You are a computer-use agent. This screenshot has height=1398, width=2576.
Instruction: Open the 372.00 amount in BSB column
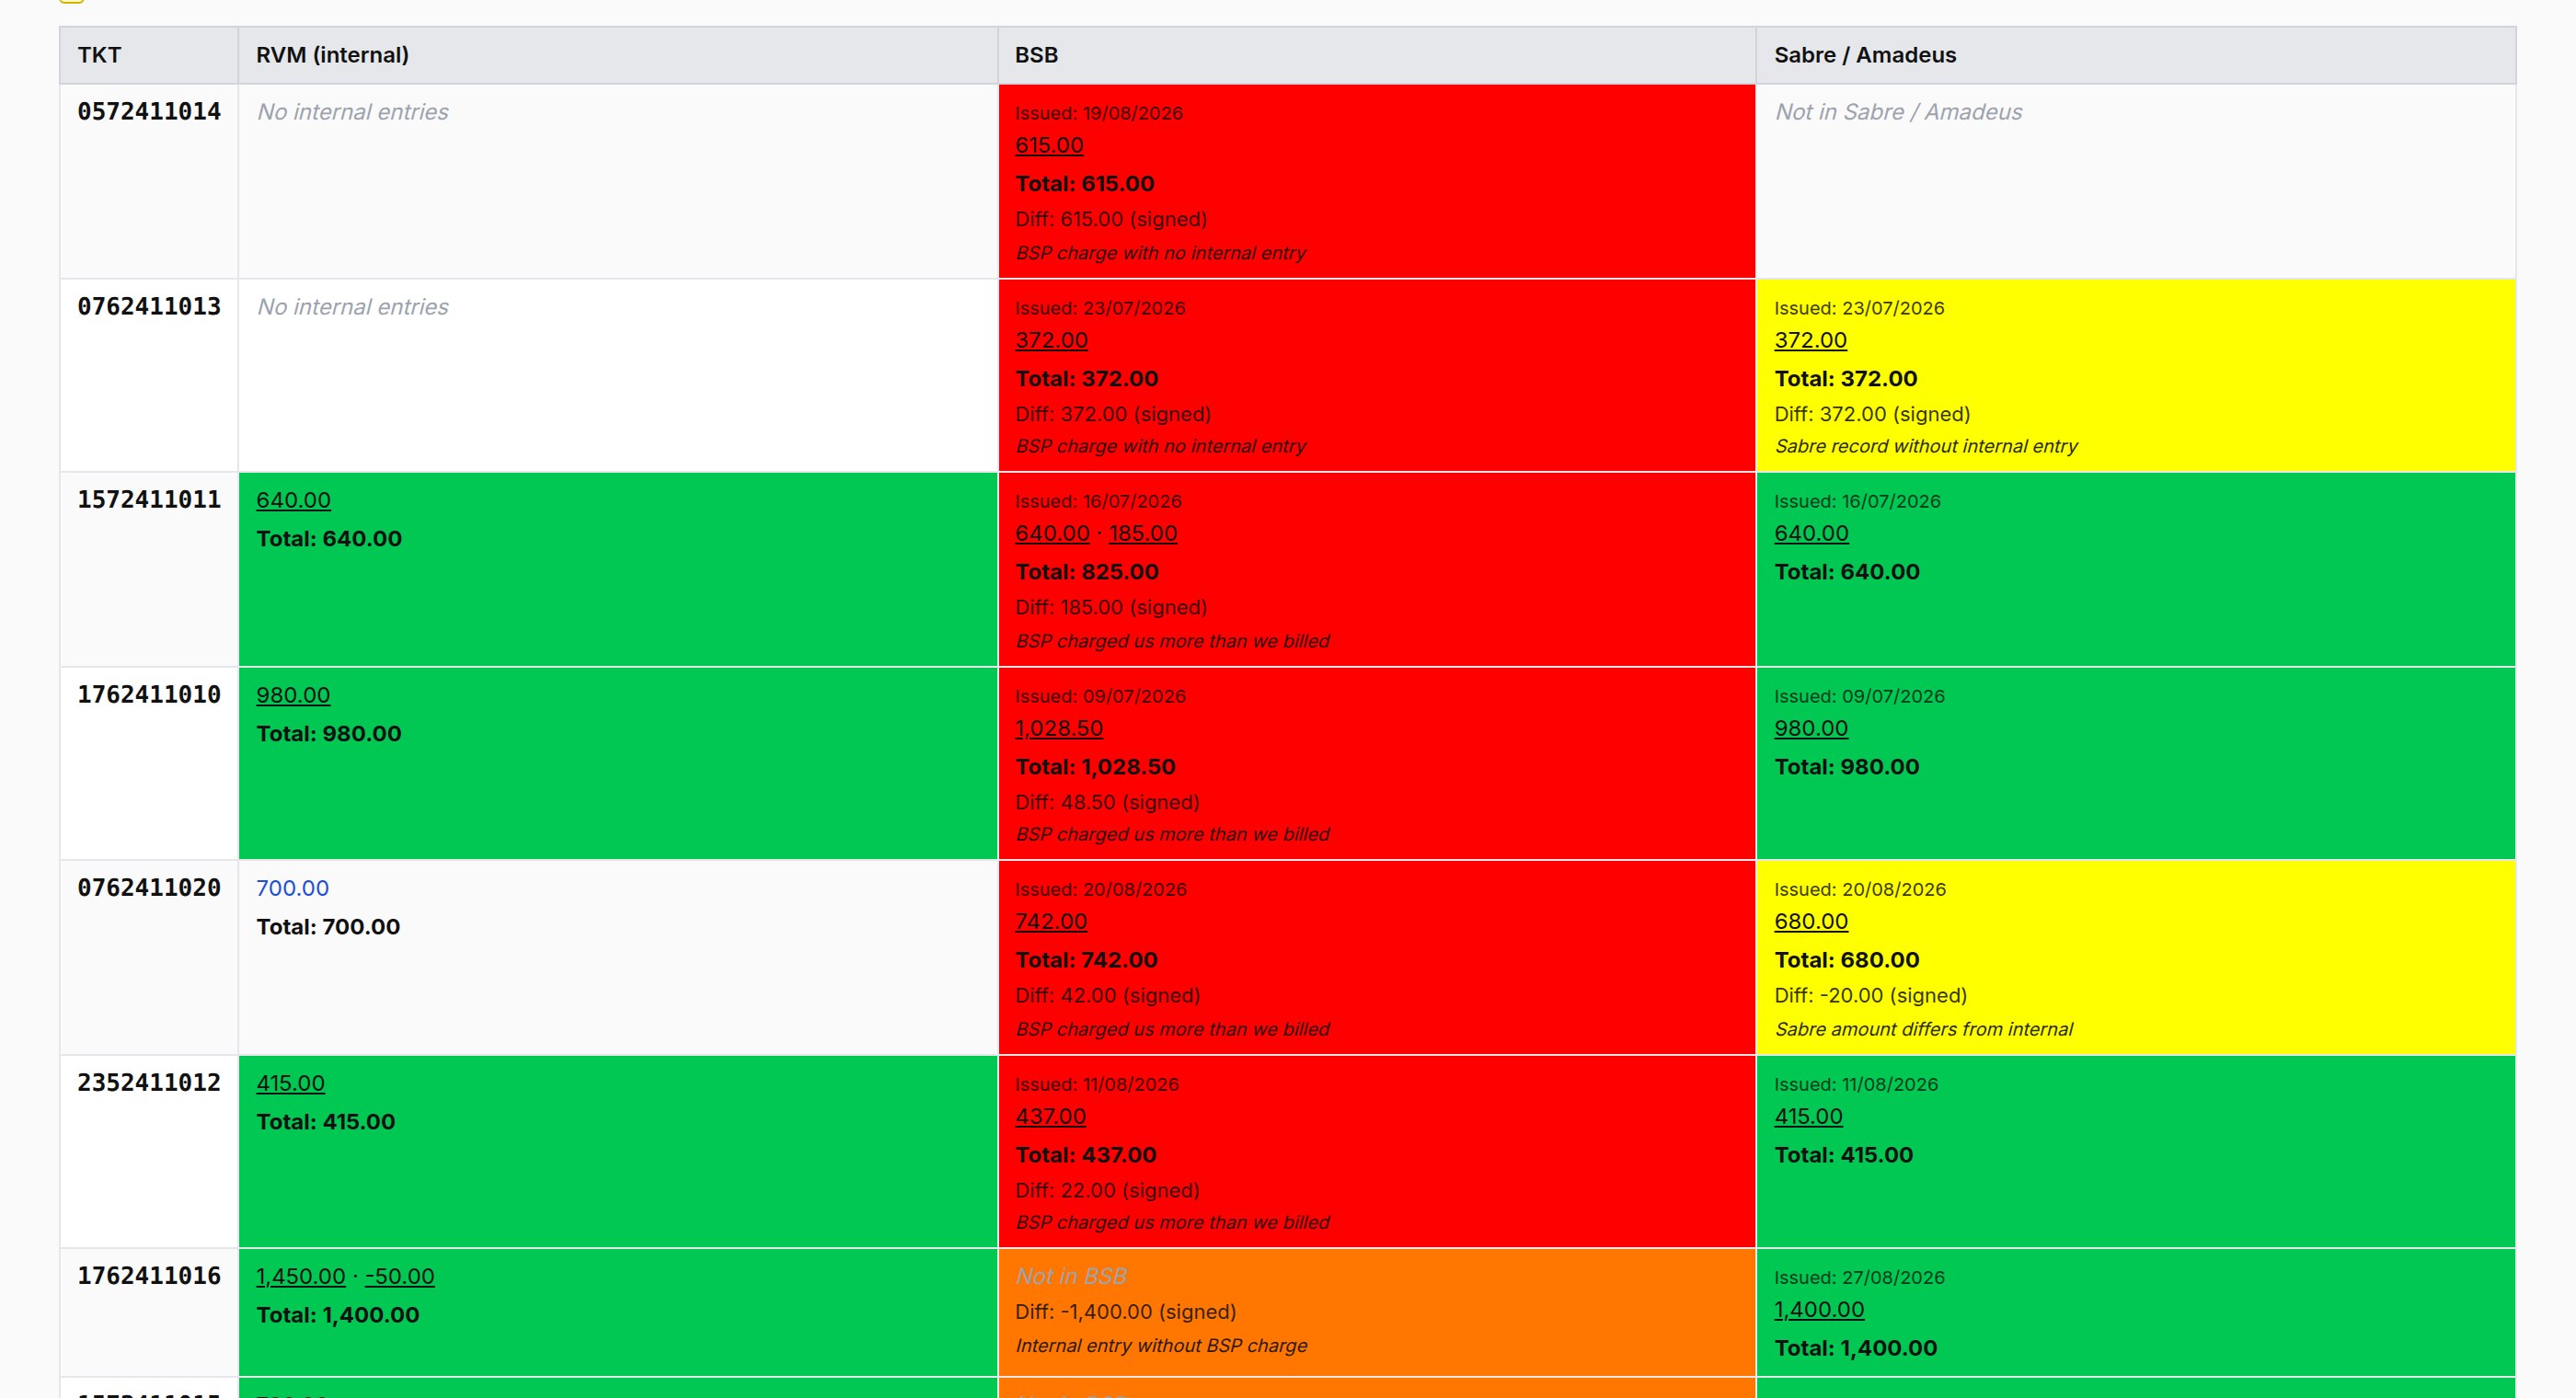point(1051,340)
